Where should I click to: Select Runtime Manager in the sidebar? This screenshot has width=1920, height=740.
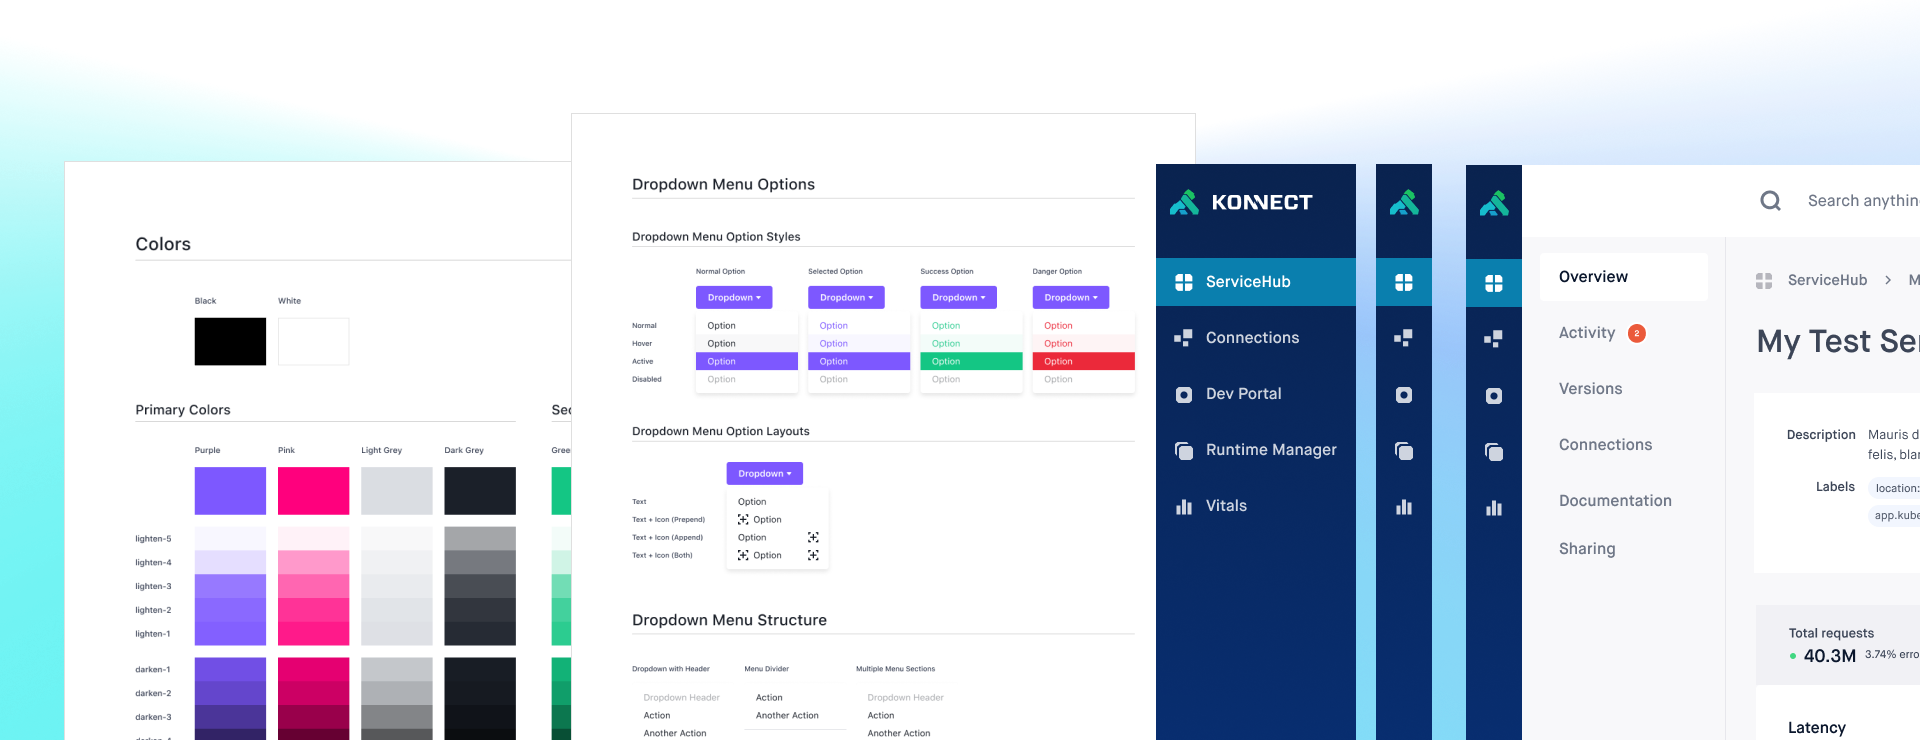(1270, 450)
